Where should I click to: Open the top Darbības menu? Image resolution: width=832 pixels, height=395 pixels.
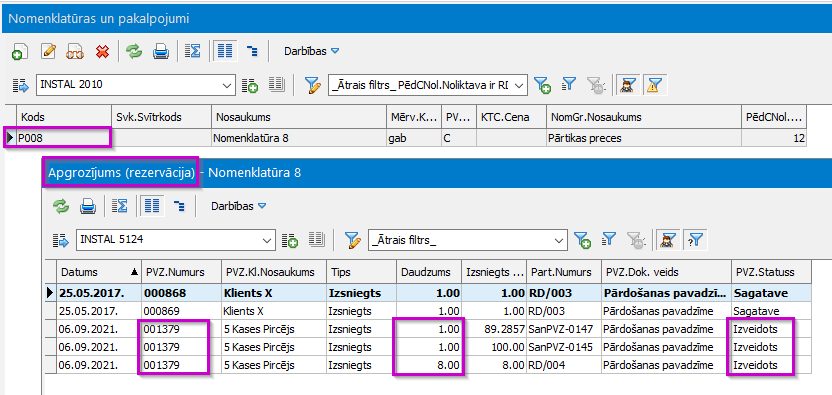click(x=311, y=51)
